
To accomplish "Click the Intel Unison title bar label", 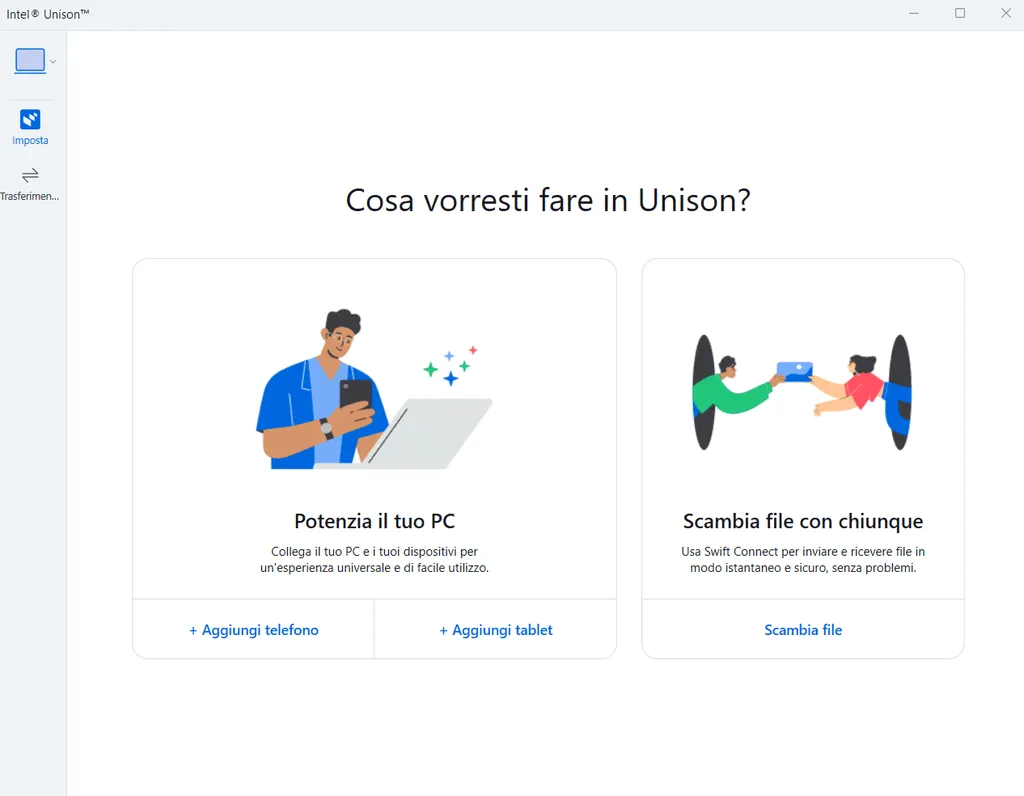I will pos(48,13).
